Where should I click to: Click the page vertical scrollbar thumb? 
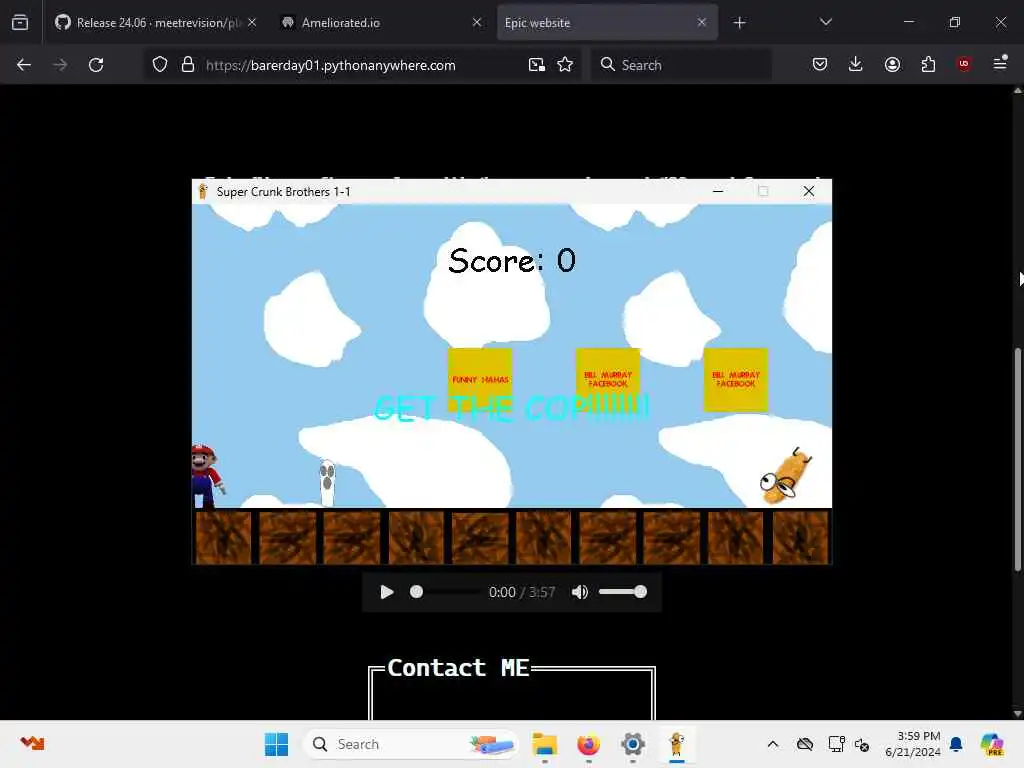(x=1017, y=460)
